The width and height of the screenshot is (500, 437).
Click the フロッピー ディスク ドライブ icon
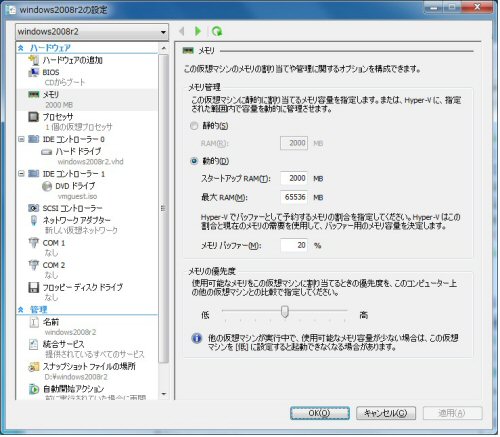pyautogui.click(x=33, y=287)
